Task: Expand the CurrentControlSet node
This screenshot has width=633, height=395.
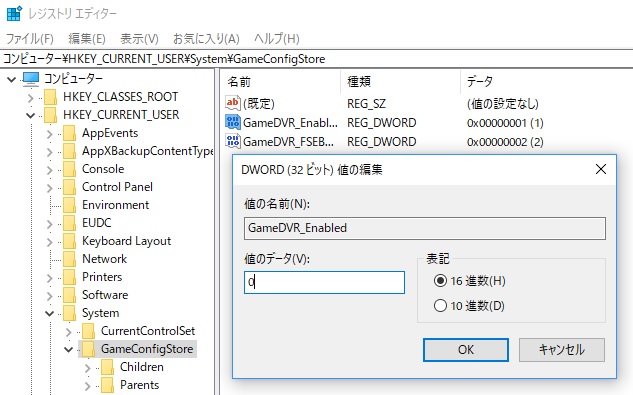Action: pyautogui.click(x=69, y=332)
